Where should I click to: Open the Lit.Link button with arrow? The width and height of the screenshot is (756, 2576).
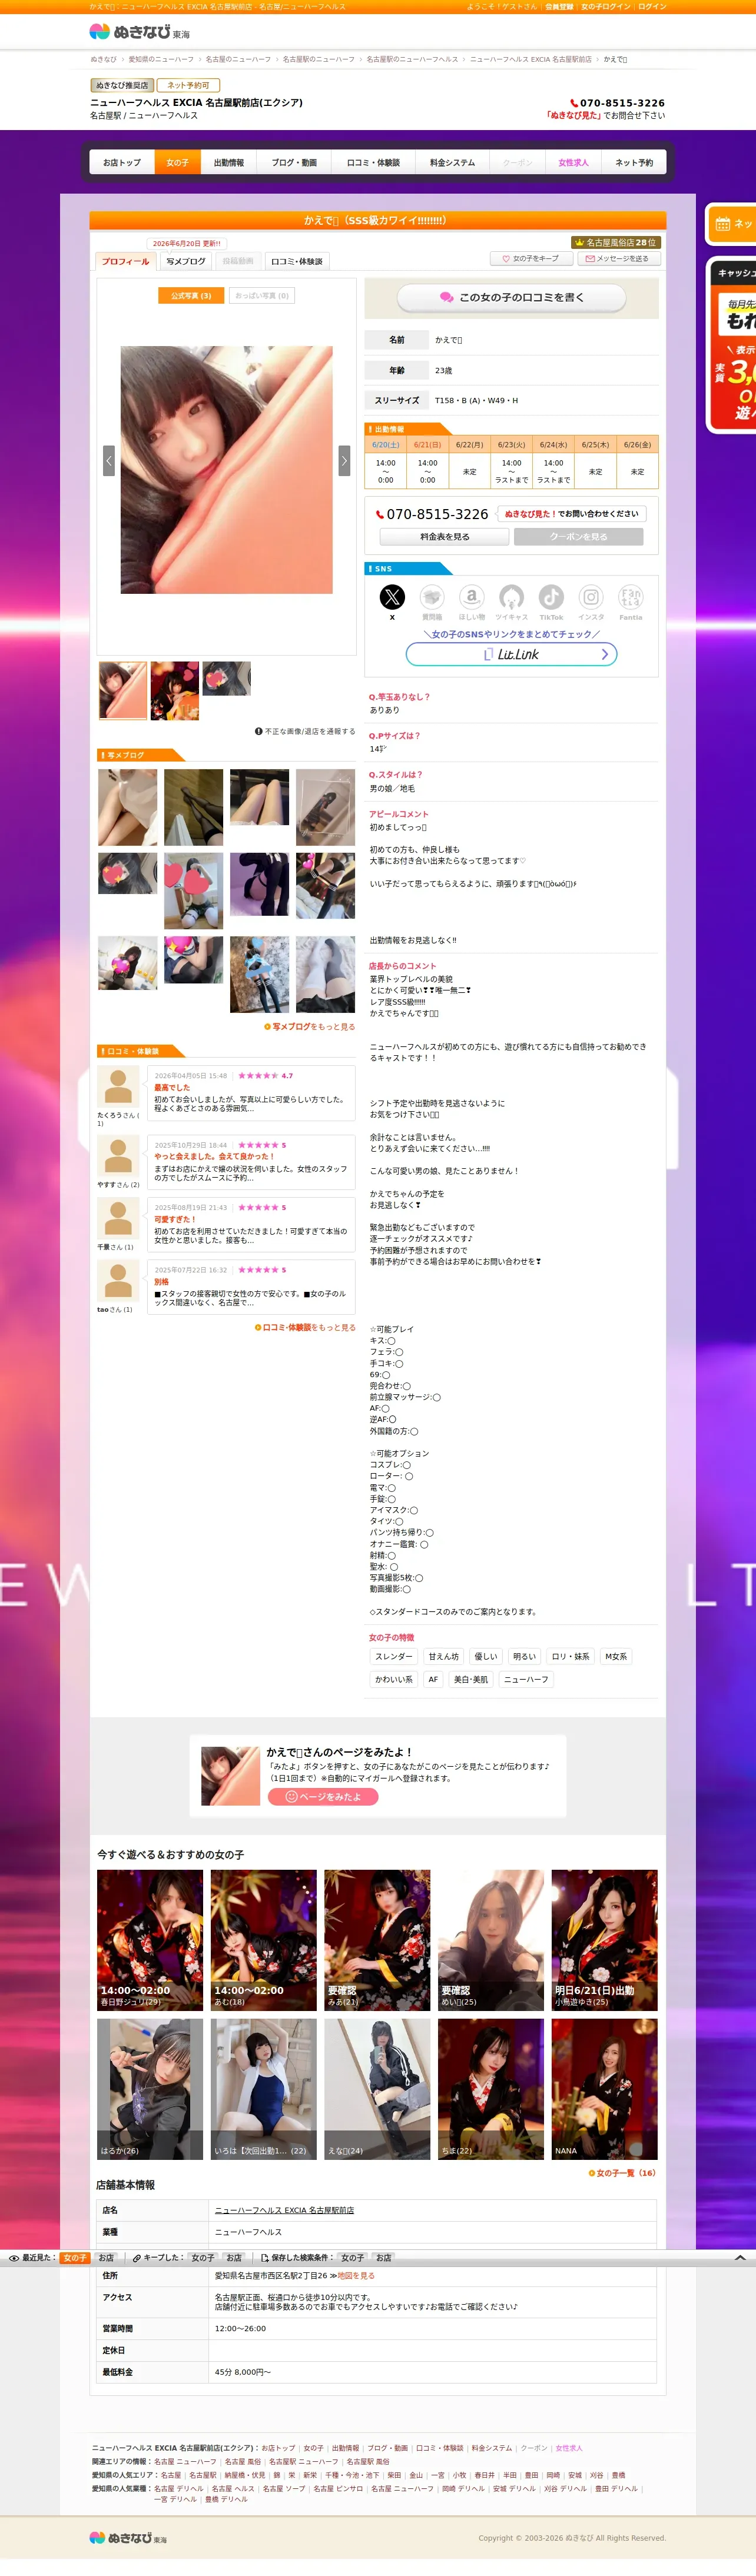click(511, 654)
